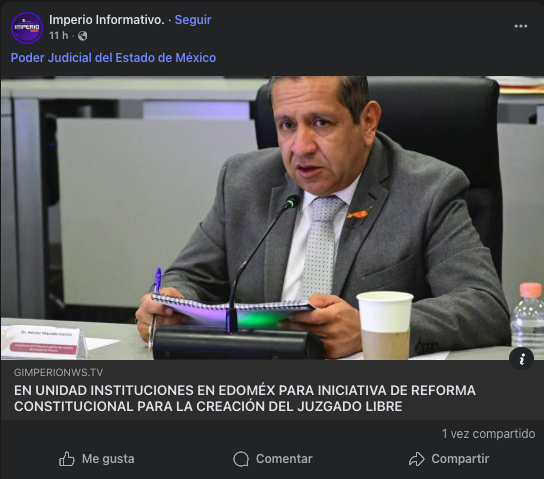Screen dimensions: 544x479
Task: Open the three-dots post options menu
Action: 520,26
